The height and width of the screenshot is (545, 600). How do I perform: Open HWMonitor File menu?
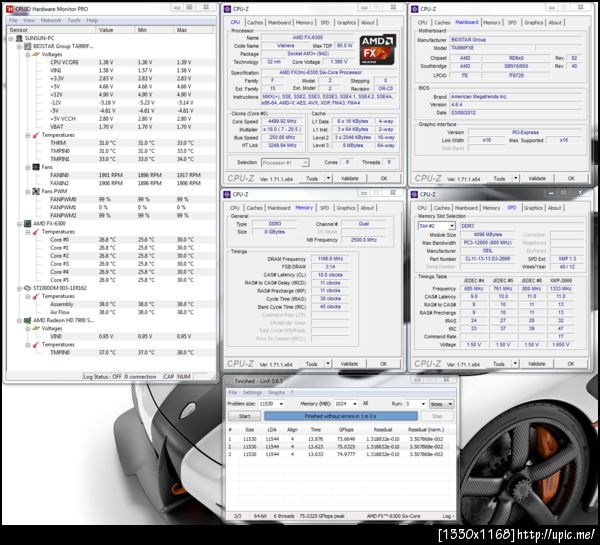13,20
